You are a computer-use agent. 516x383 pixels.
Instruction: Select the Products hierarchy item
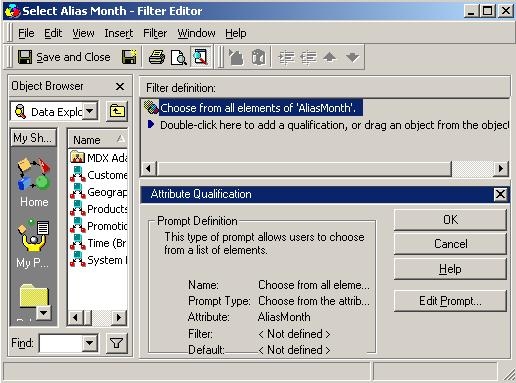(x=99, y=209)
